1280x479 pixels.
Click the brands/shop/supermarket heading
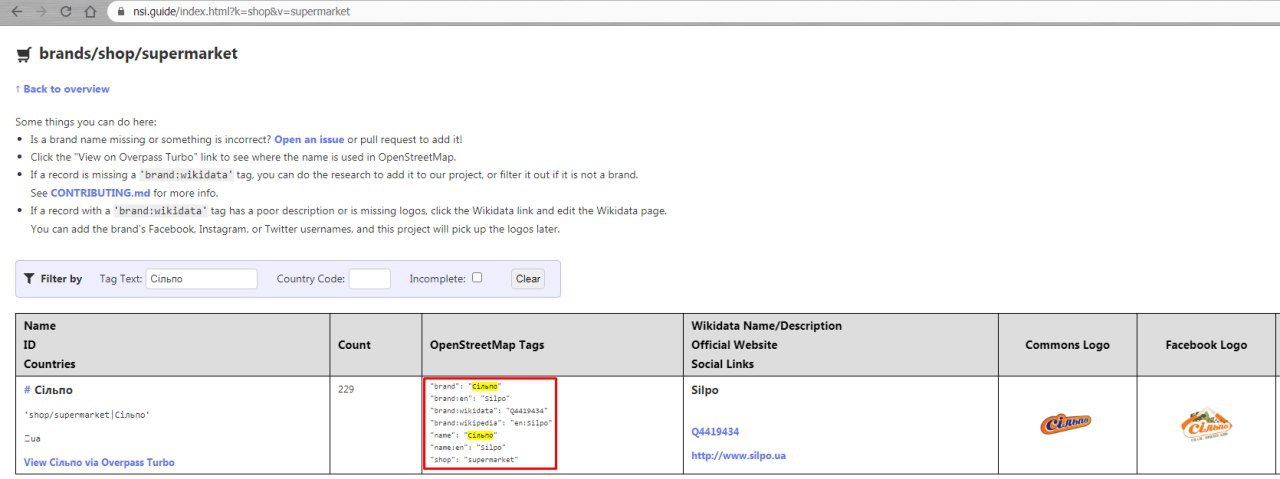pos(138,54)
